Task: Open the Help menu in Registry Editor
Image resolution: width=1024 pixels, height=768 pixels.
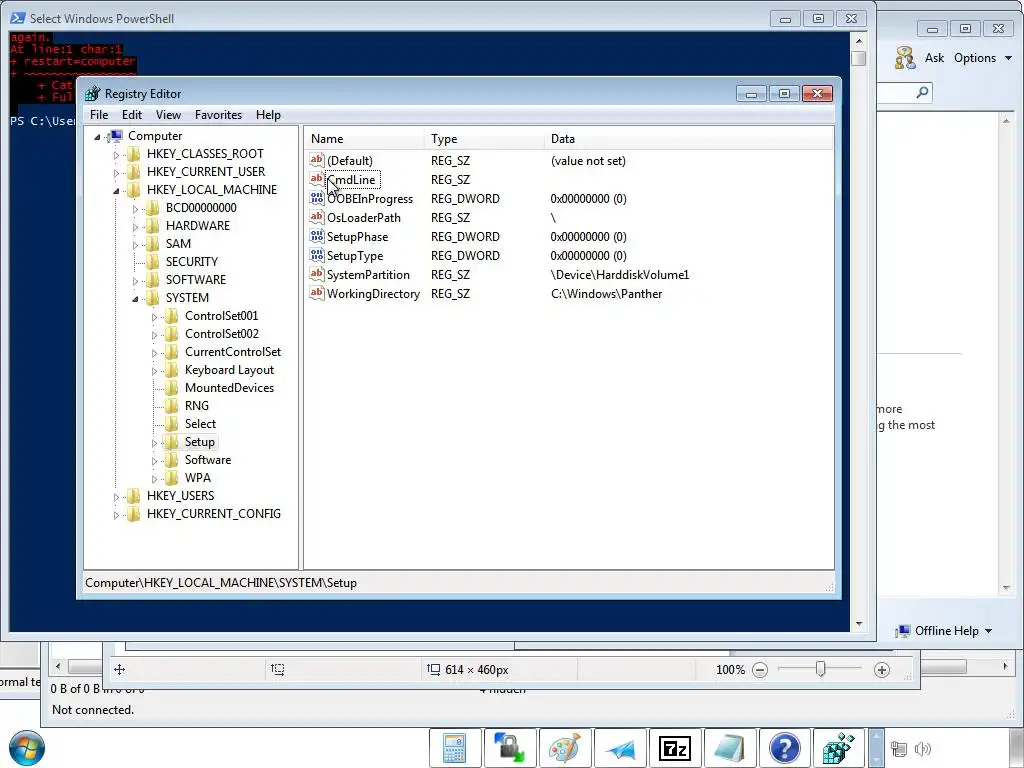Action: tap(268, 115)
